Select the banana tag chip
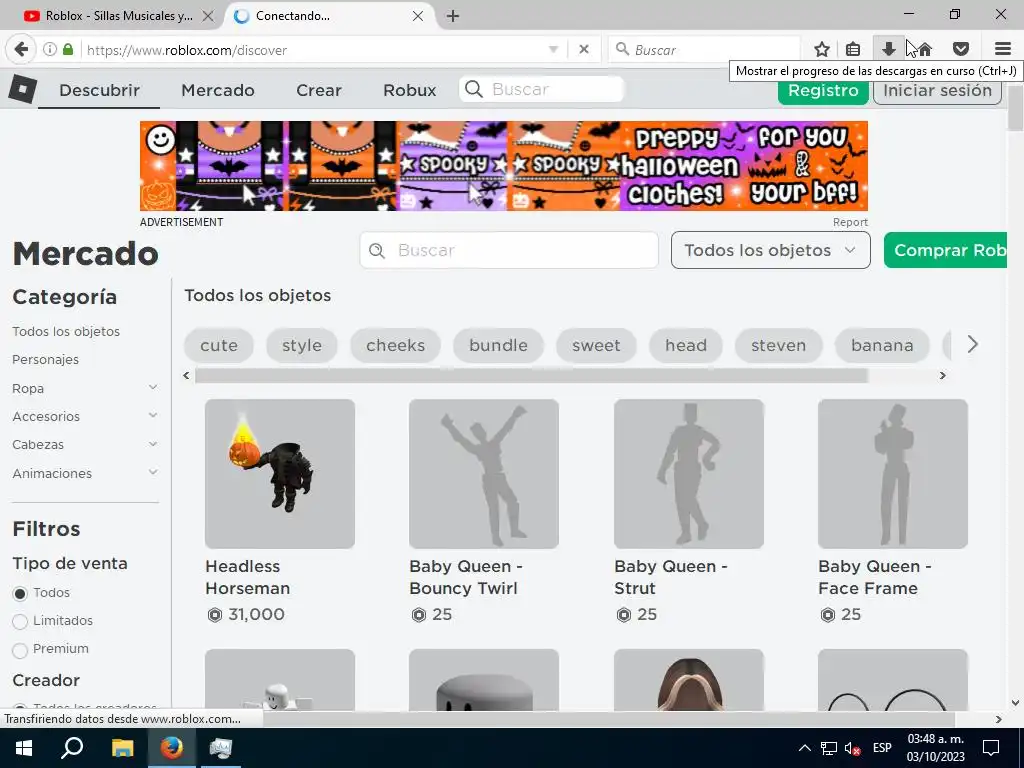Screen dimensions: 1024x768 [x=882, y=345]
